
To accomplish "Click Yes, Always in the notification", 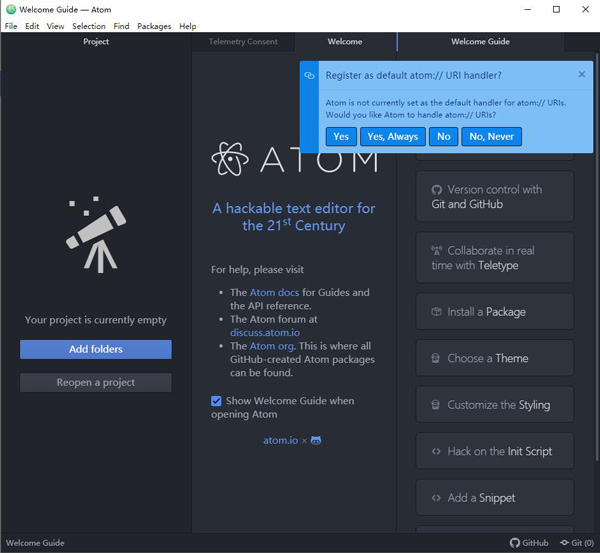I will point(393,137).
